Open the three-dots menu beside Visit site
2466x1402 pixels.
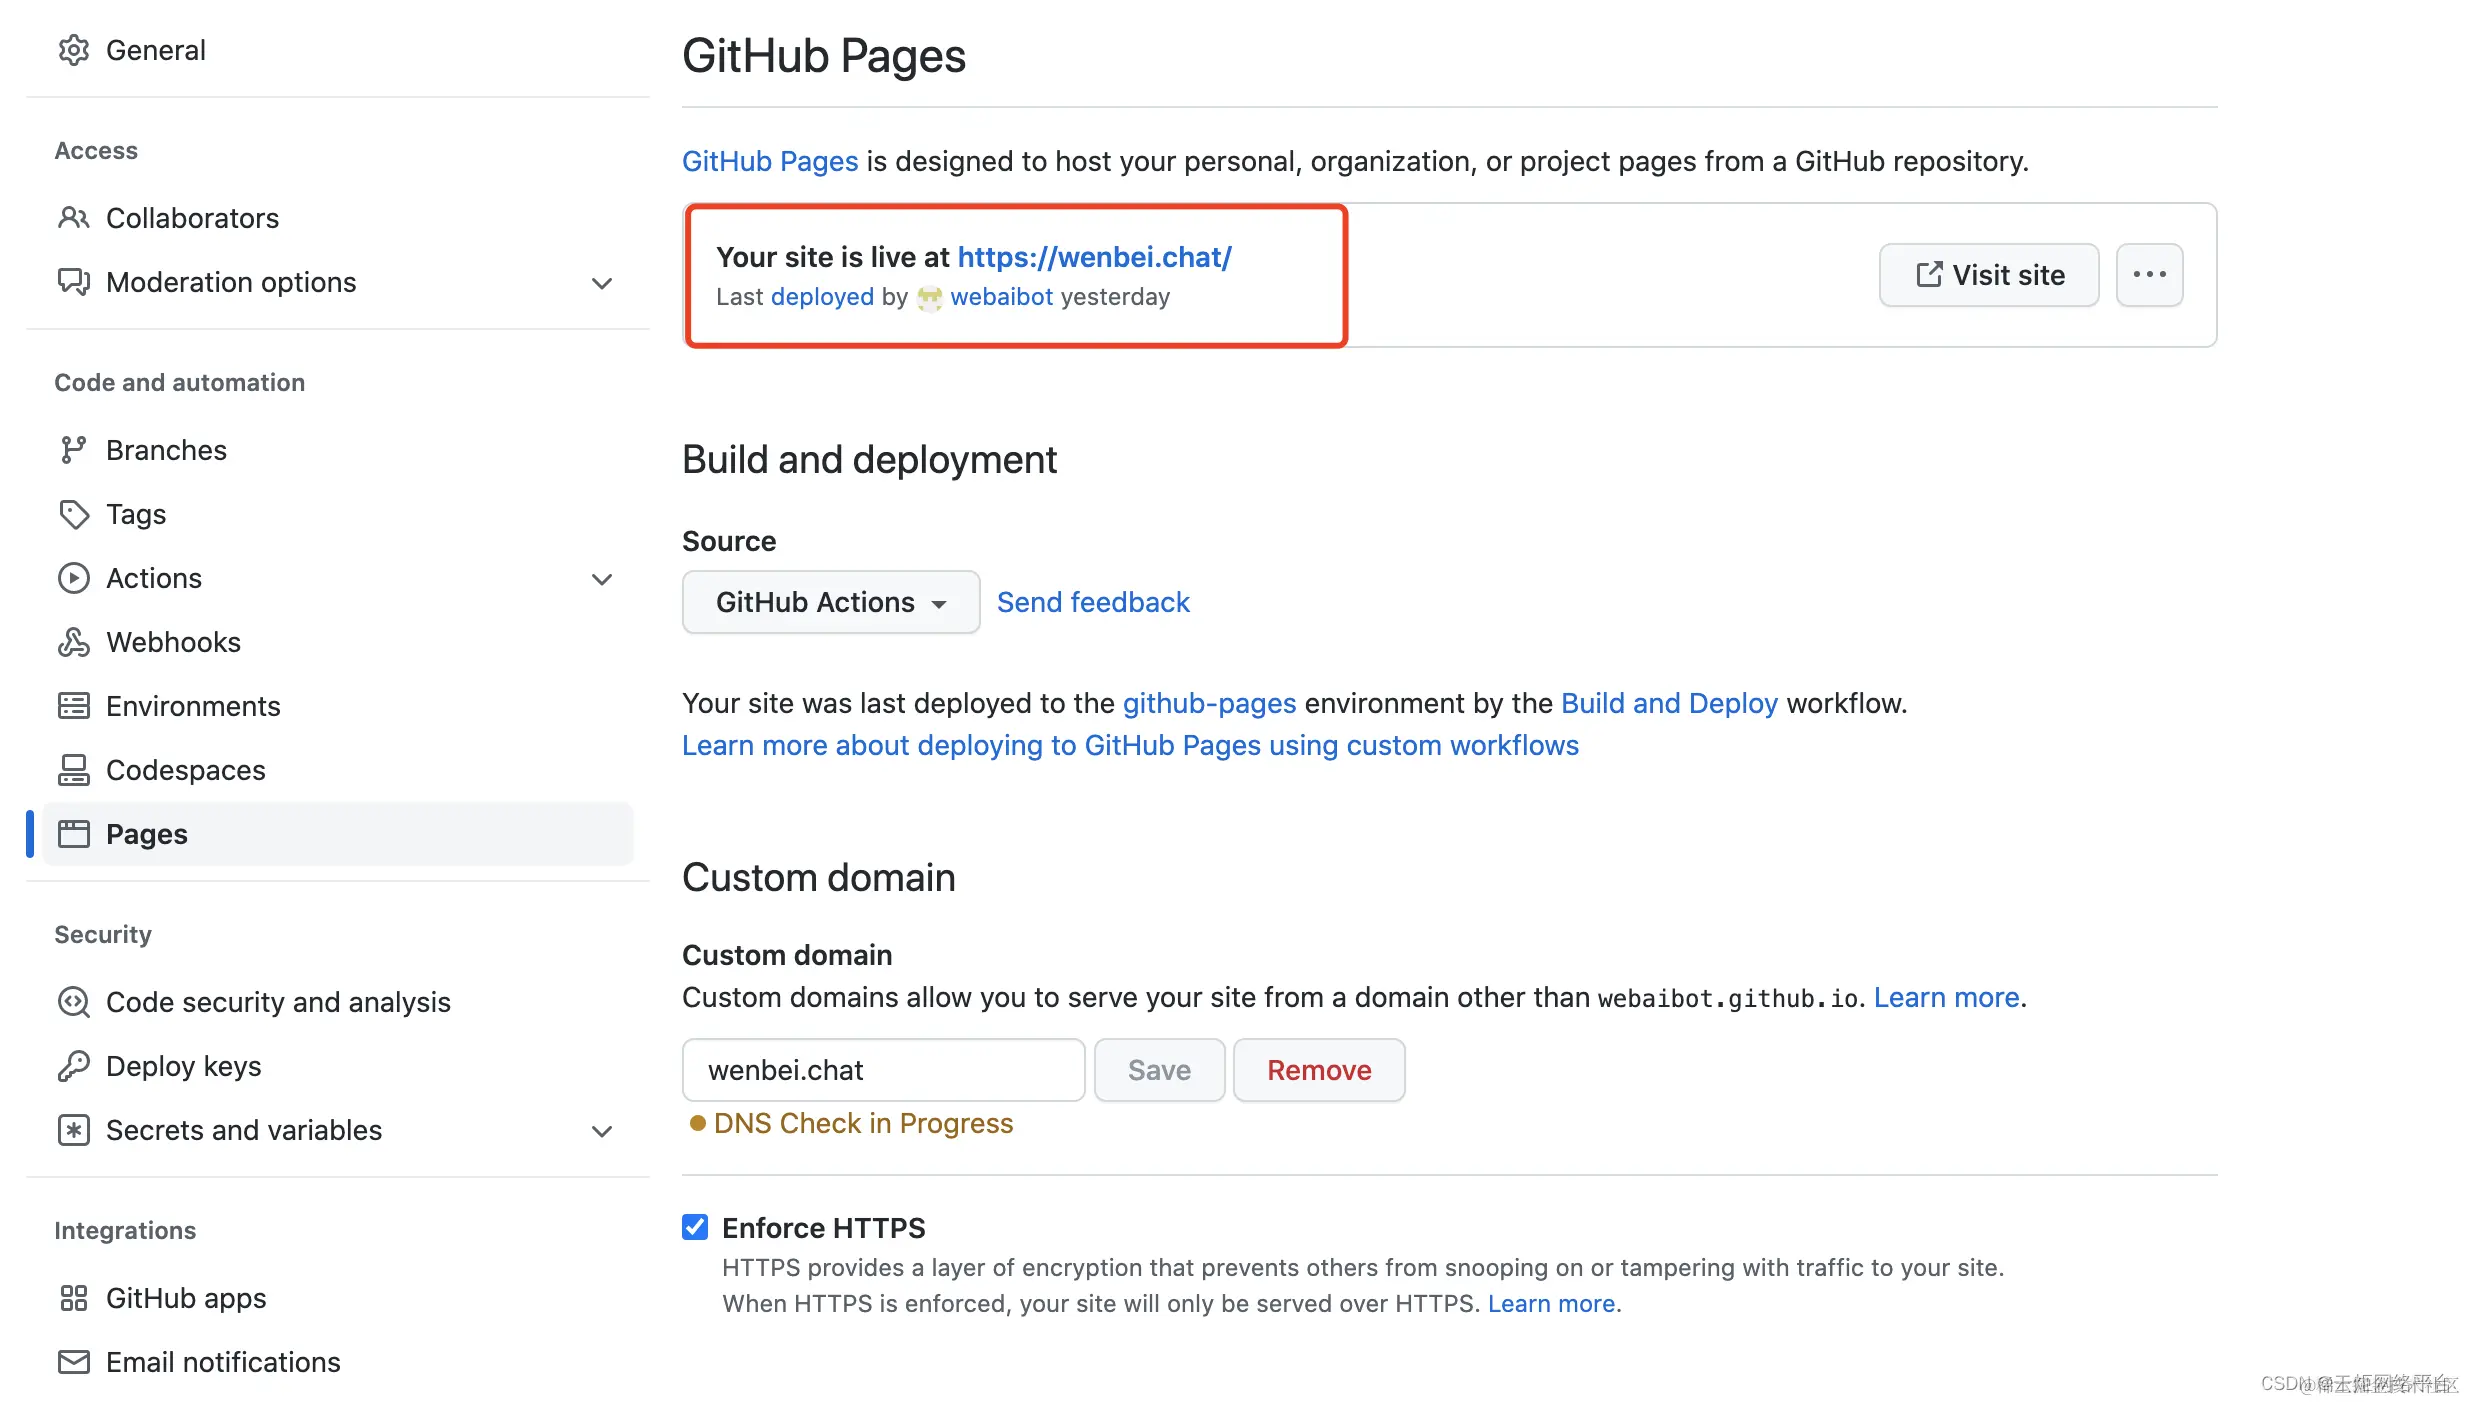(x=2149, y=275)
